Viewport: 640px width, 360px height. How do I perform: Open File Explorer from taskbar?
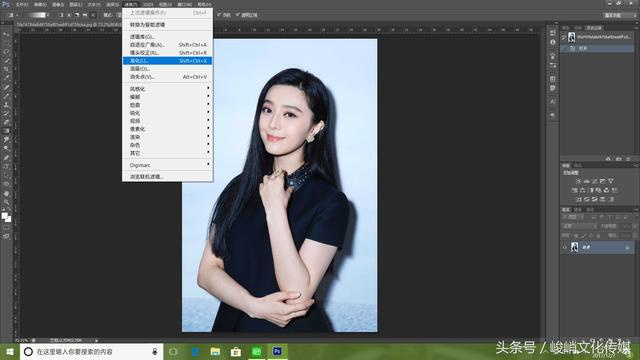[x=215, y=351]
